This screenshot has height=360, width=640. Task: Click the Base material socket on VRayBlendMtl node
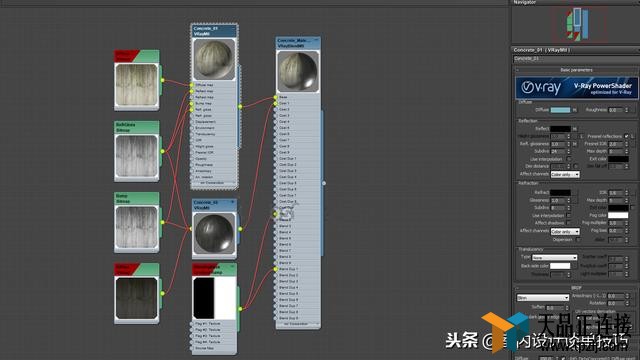click(x=276, y=97)
